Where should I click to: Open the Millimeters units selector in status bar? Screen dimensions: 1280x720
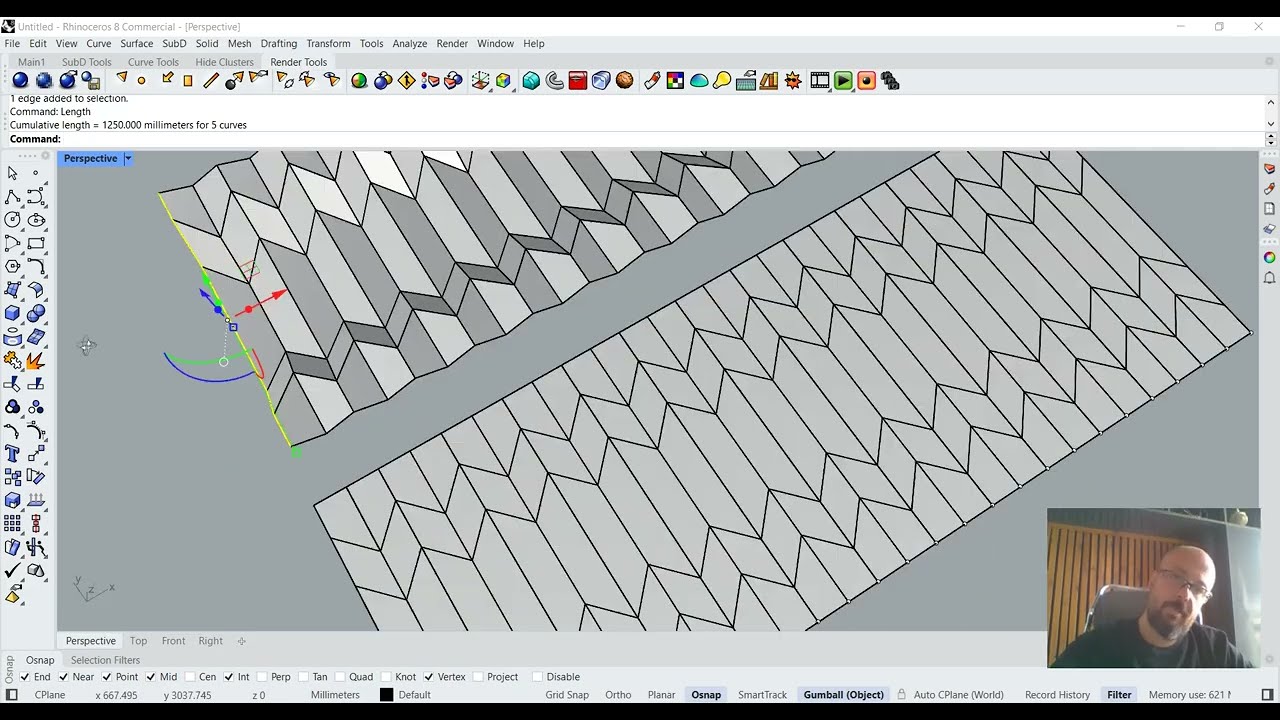pos(335,695)
